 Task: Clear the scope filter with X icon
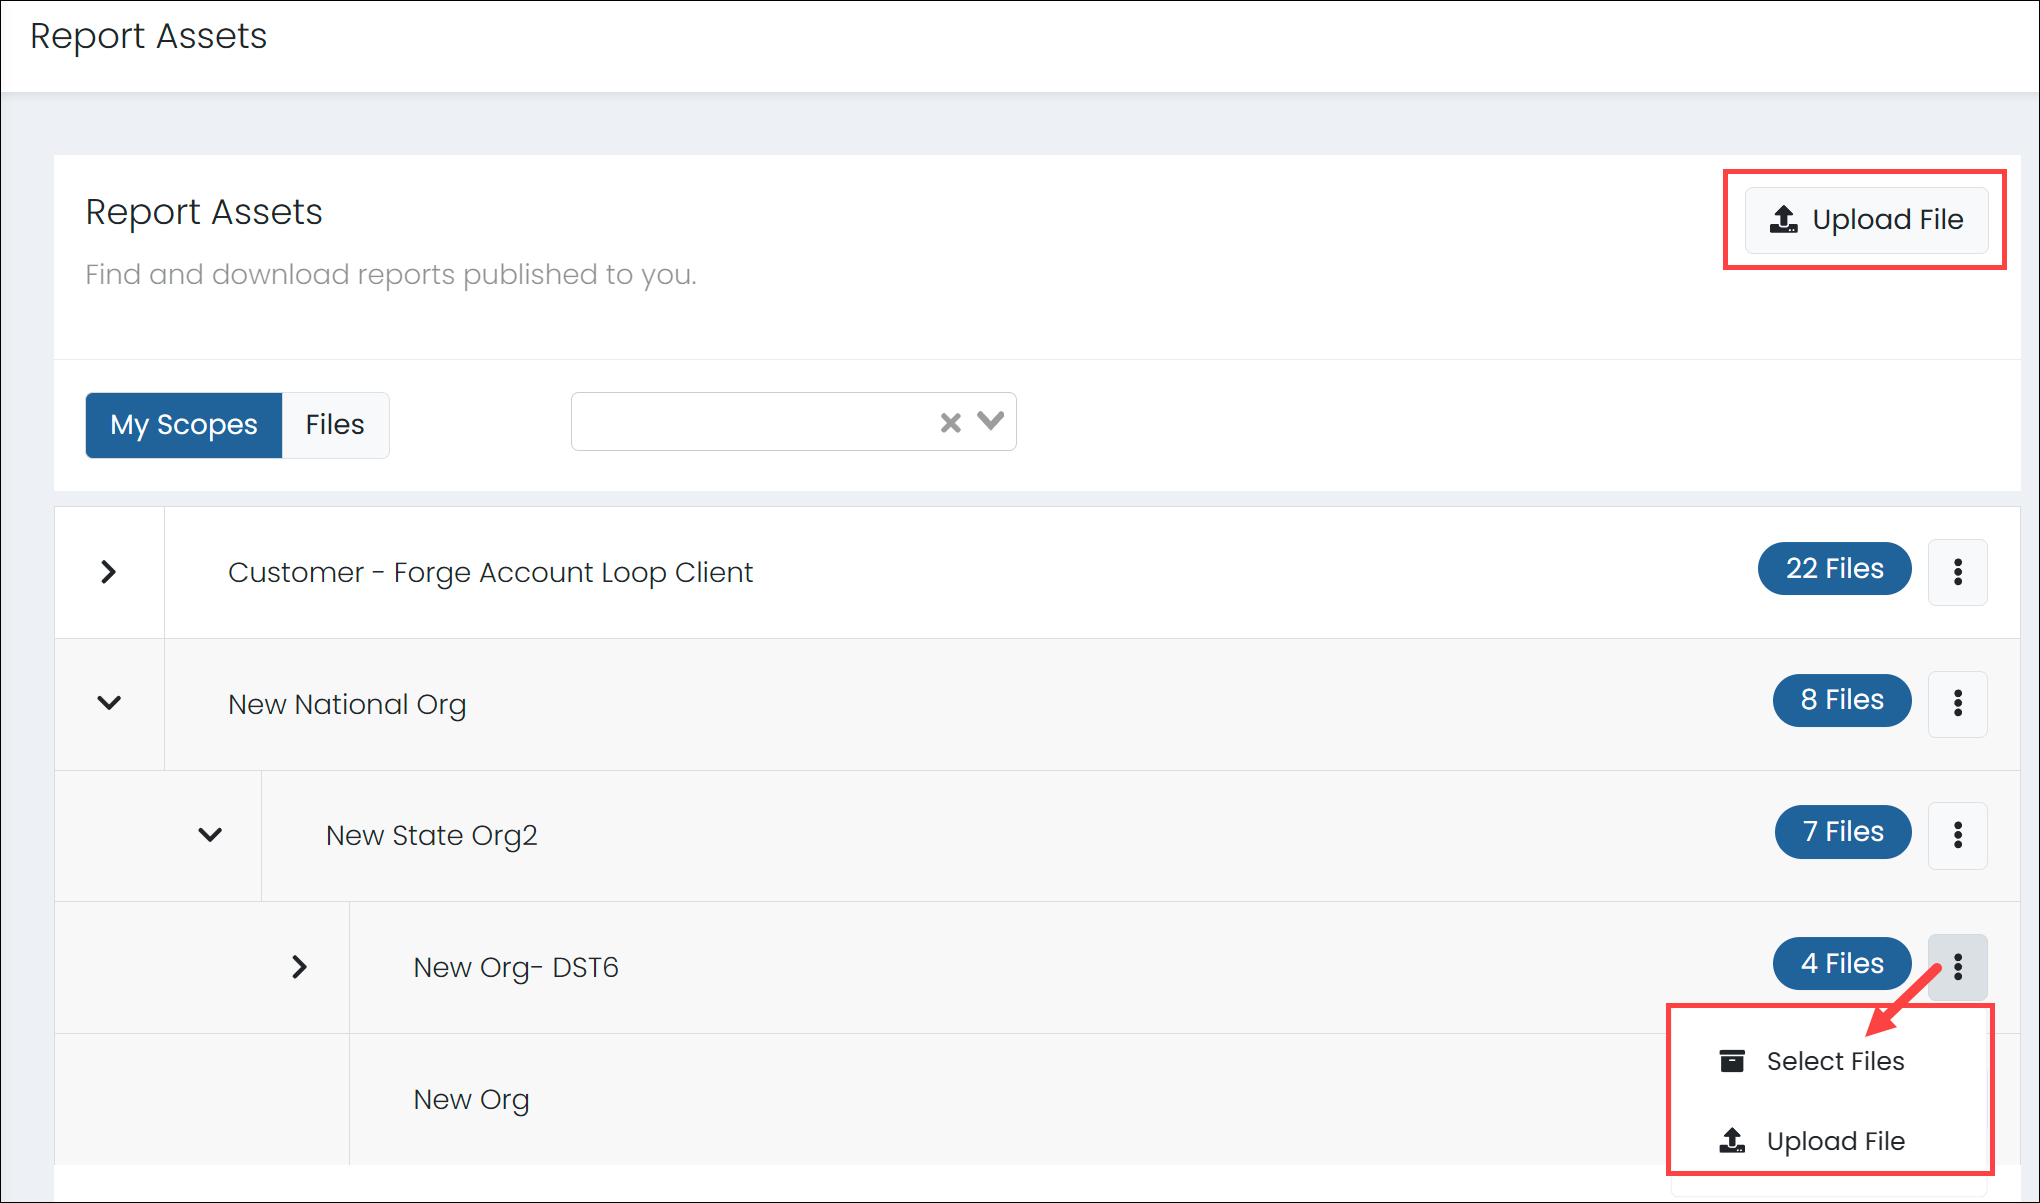(x=950, y=423)
